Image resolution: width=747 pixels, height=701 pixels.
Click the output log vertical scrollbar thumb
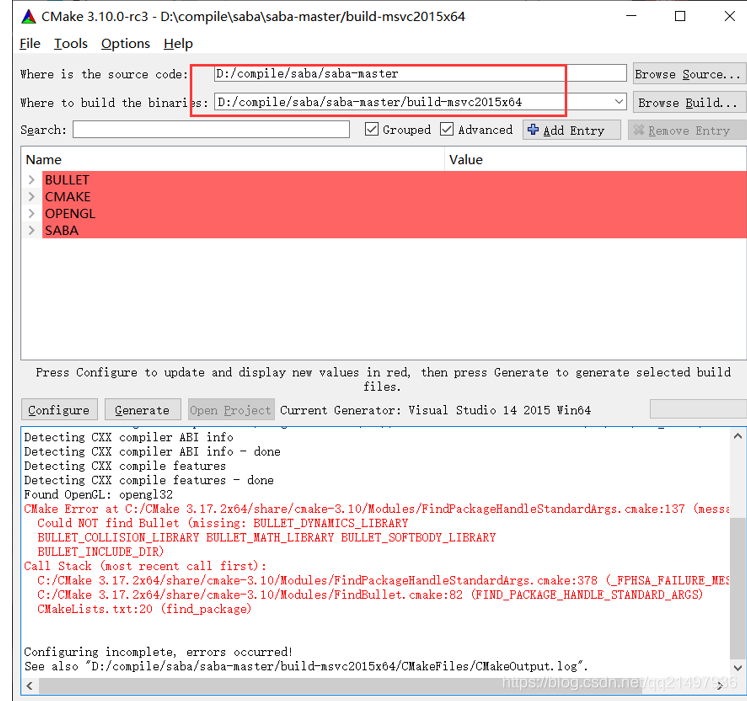pyautogui.click(x=737, y=590)
